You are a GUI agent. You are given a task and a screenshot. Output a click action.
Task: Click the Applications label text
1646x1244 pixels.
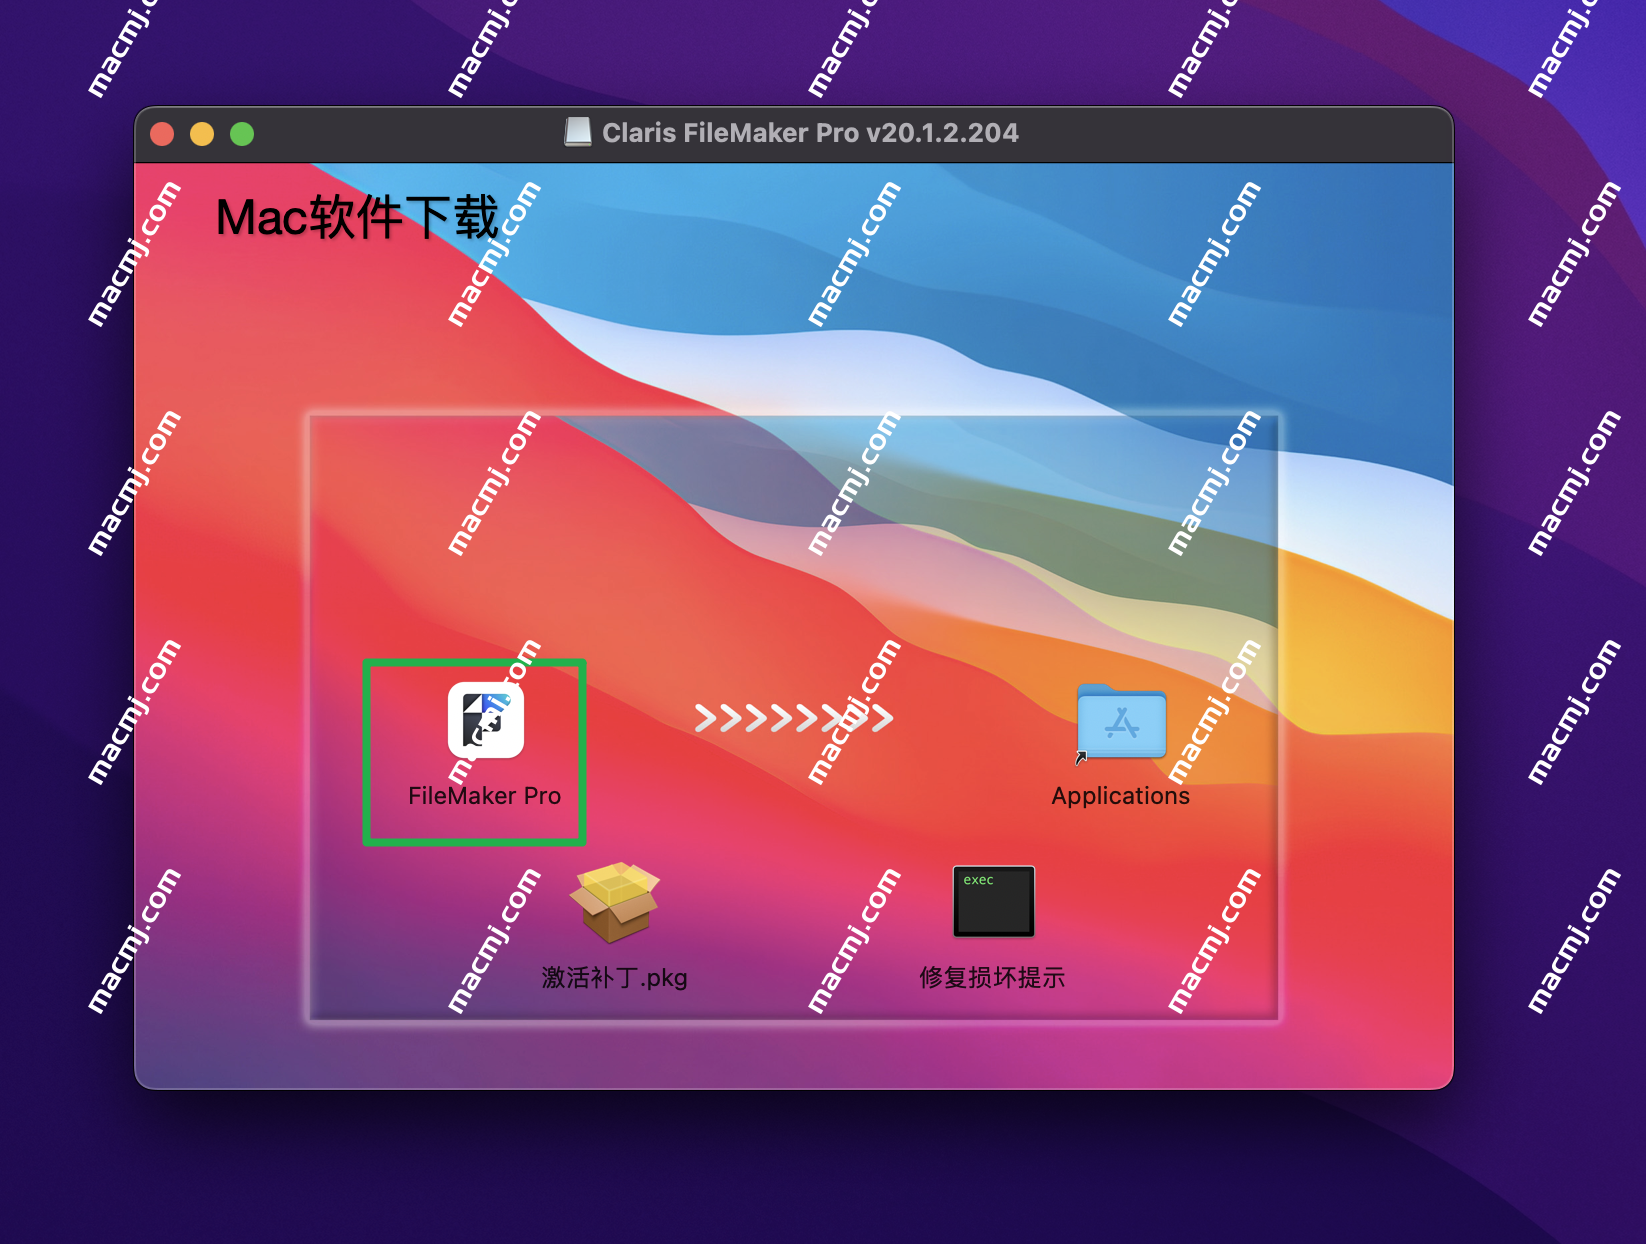1121,796
